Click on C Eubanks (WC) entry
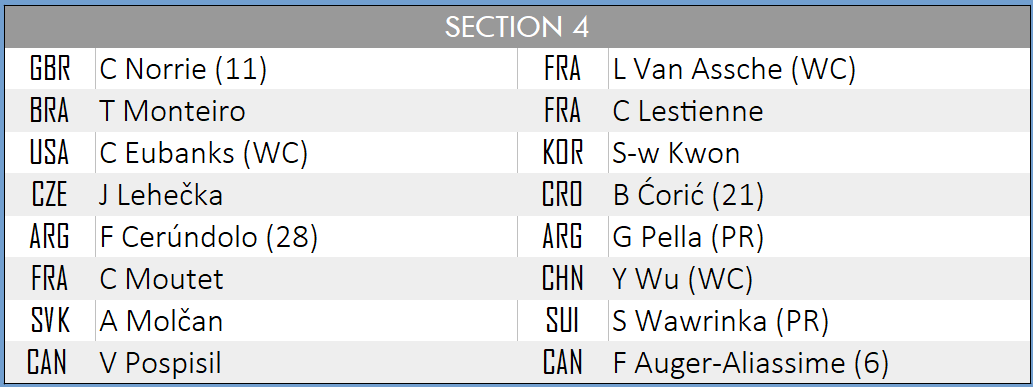The width and height of the screenshot is (1033, 387). 306,153
